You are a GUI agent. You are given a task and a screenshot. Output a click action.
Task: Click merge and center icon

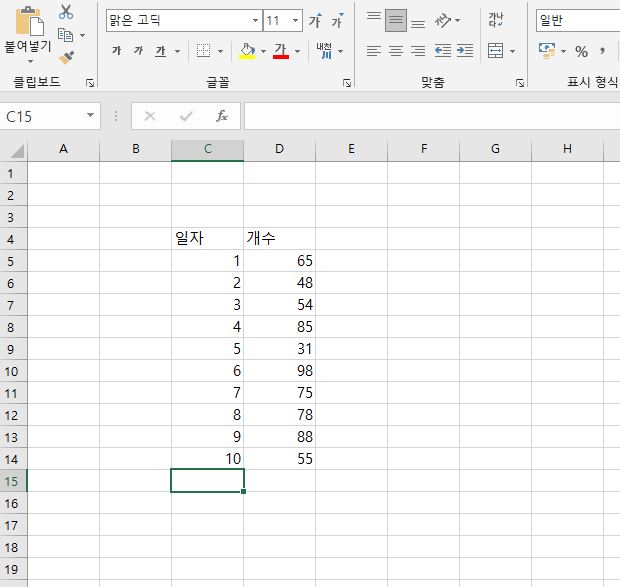495,51
